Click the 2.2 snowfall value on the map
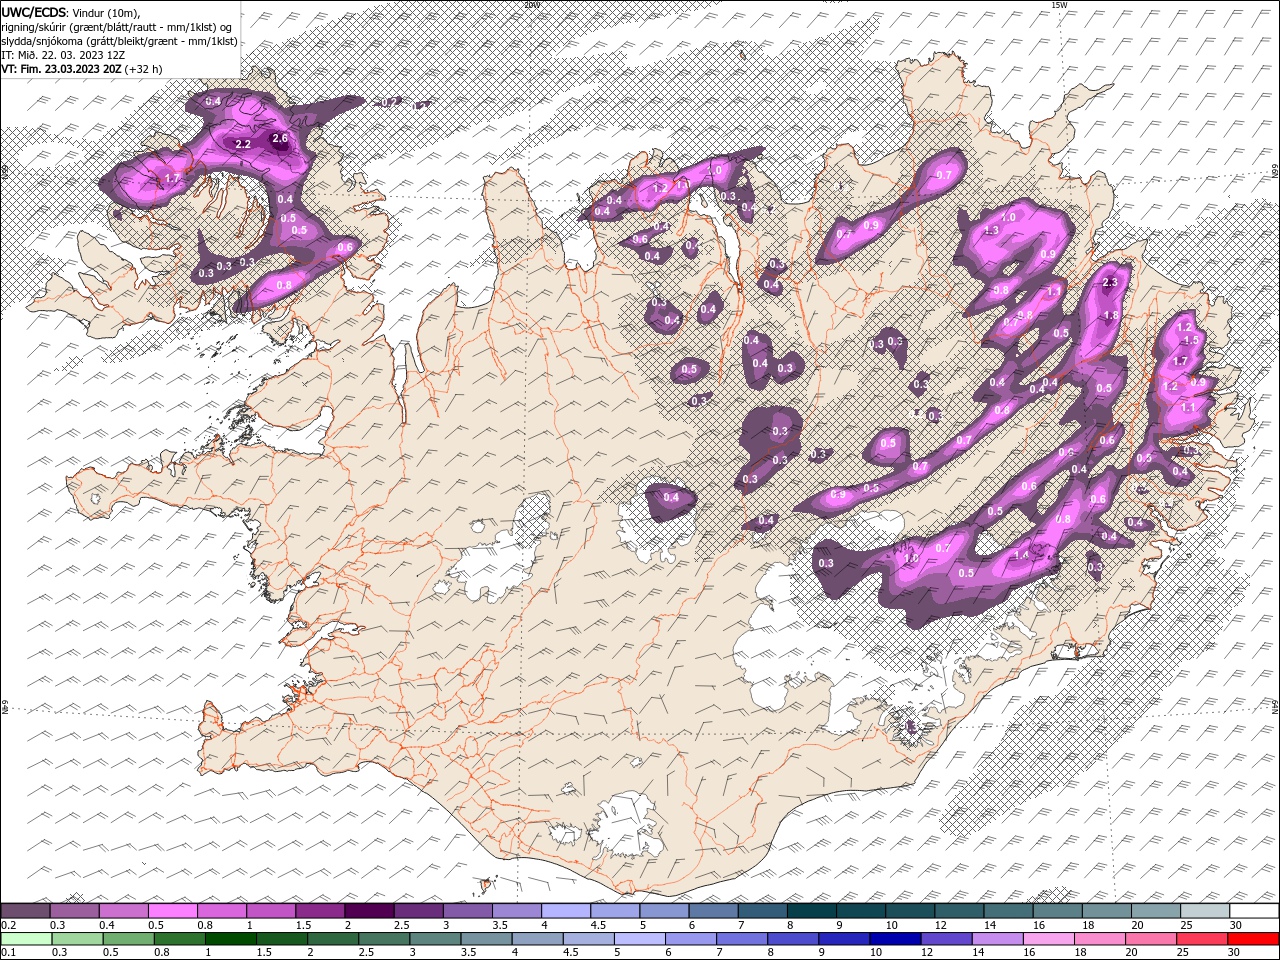The height and width of the screenshot is (960, 1280). 242,144
